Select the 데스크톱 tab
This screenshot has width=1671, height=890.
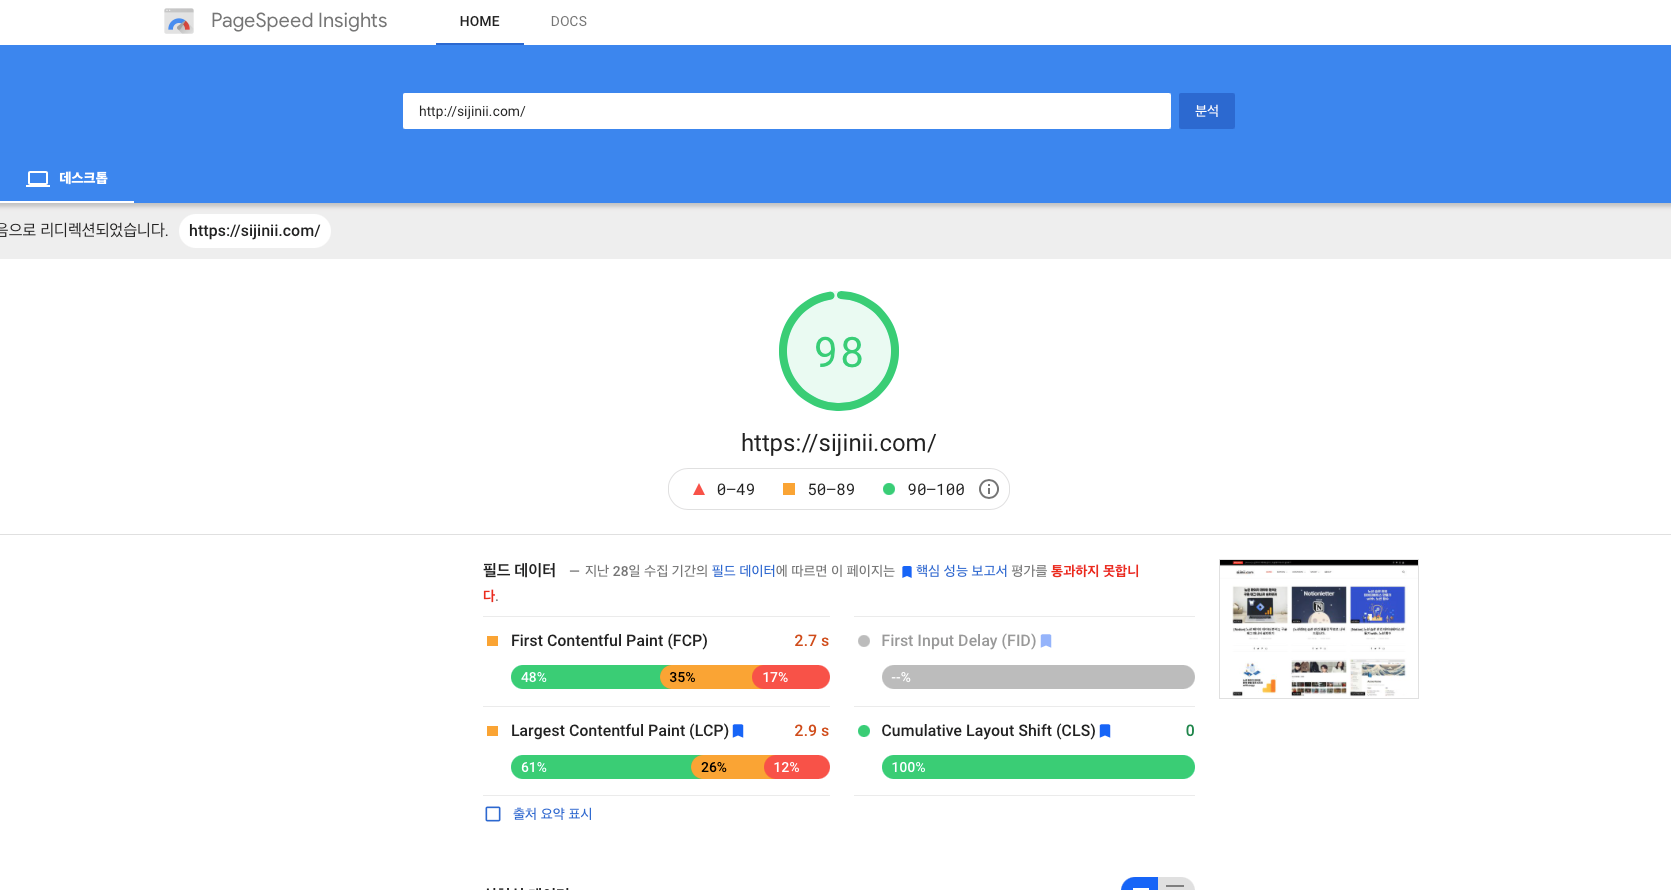pos(67,178)
